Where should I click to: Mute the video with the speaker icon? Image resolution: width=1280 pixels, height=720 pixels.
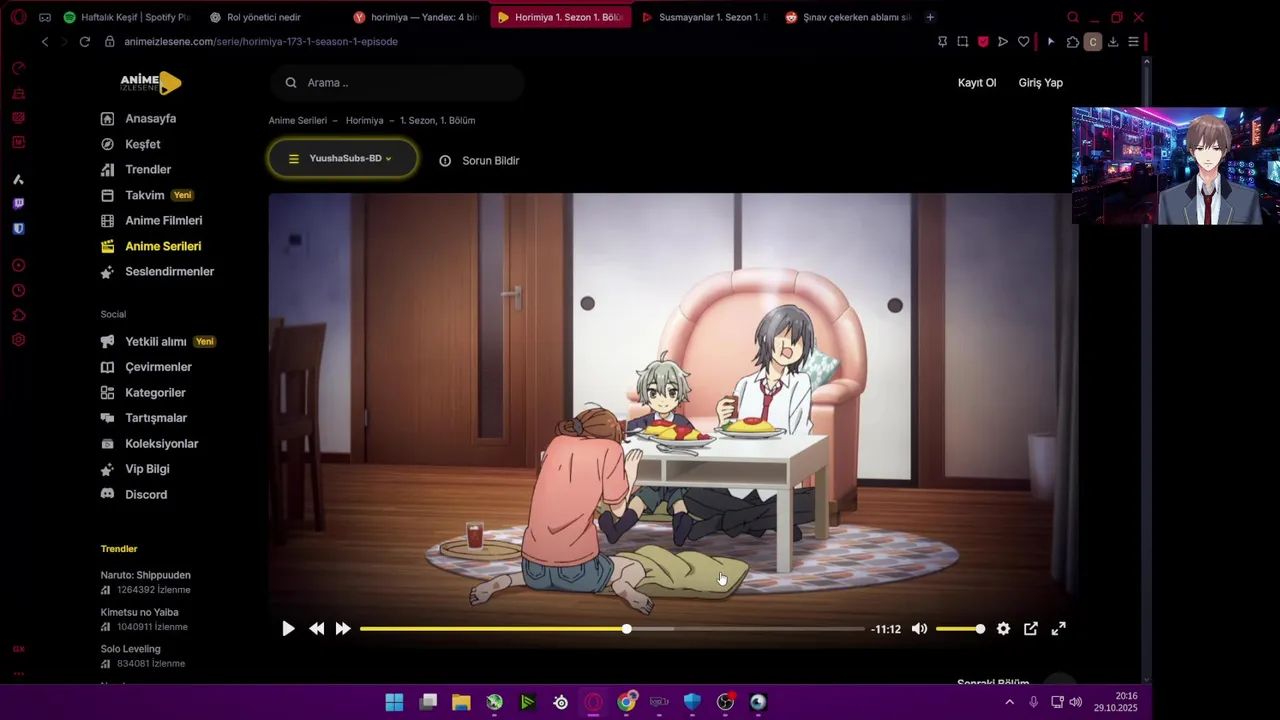pos(919,629)
